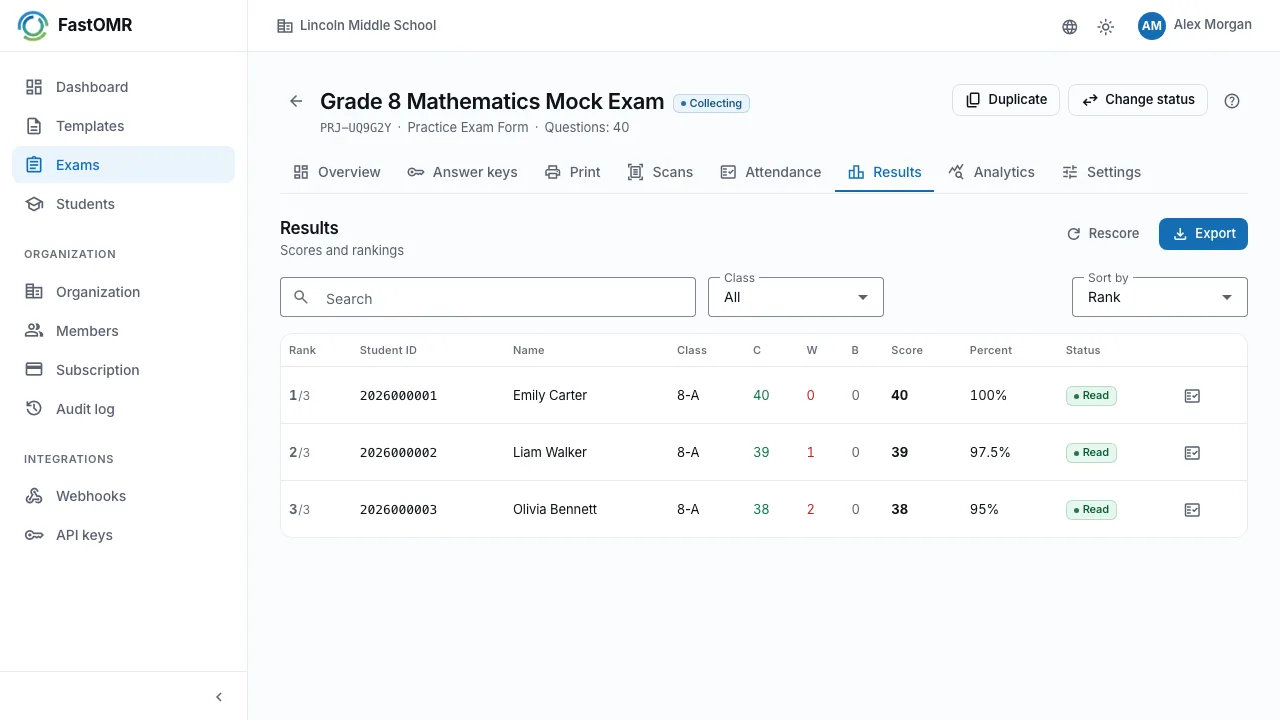
Task: Click the FastOMR logo icon
Action: coord(33,26)
